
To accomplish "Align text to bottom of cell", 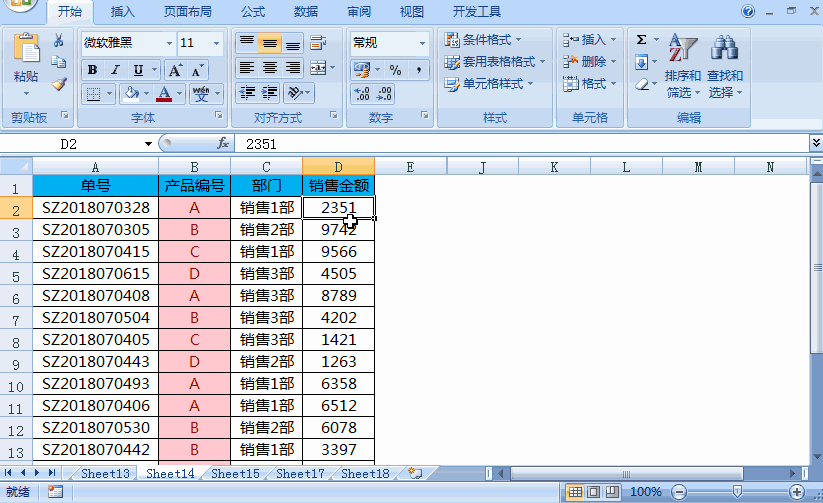I will (292, 43).
